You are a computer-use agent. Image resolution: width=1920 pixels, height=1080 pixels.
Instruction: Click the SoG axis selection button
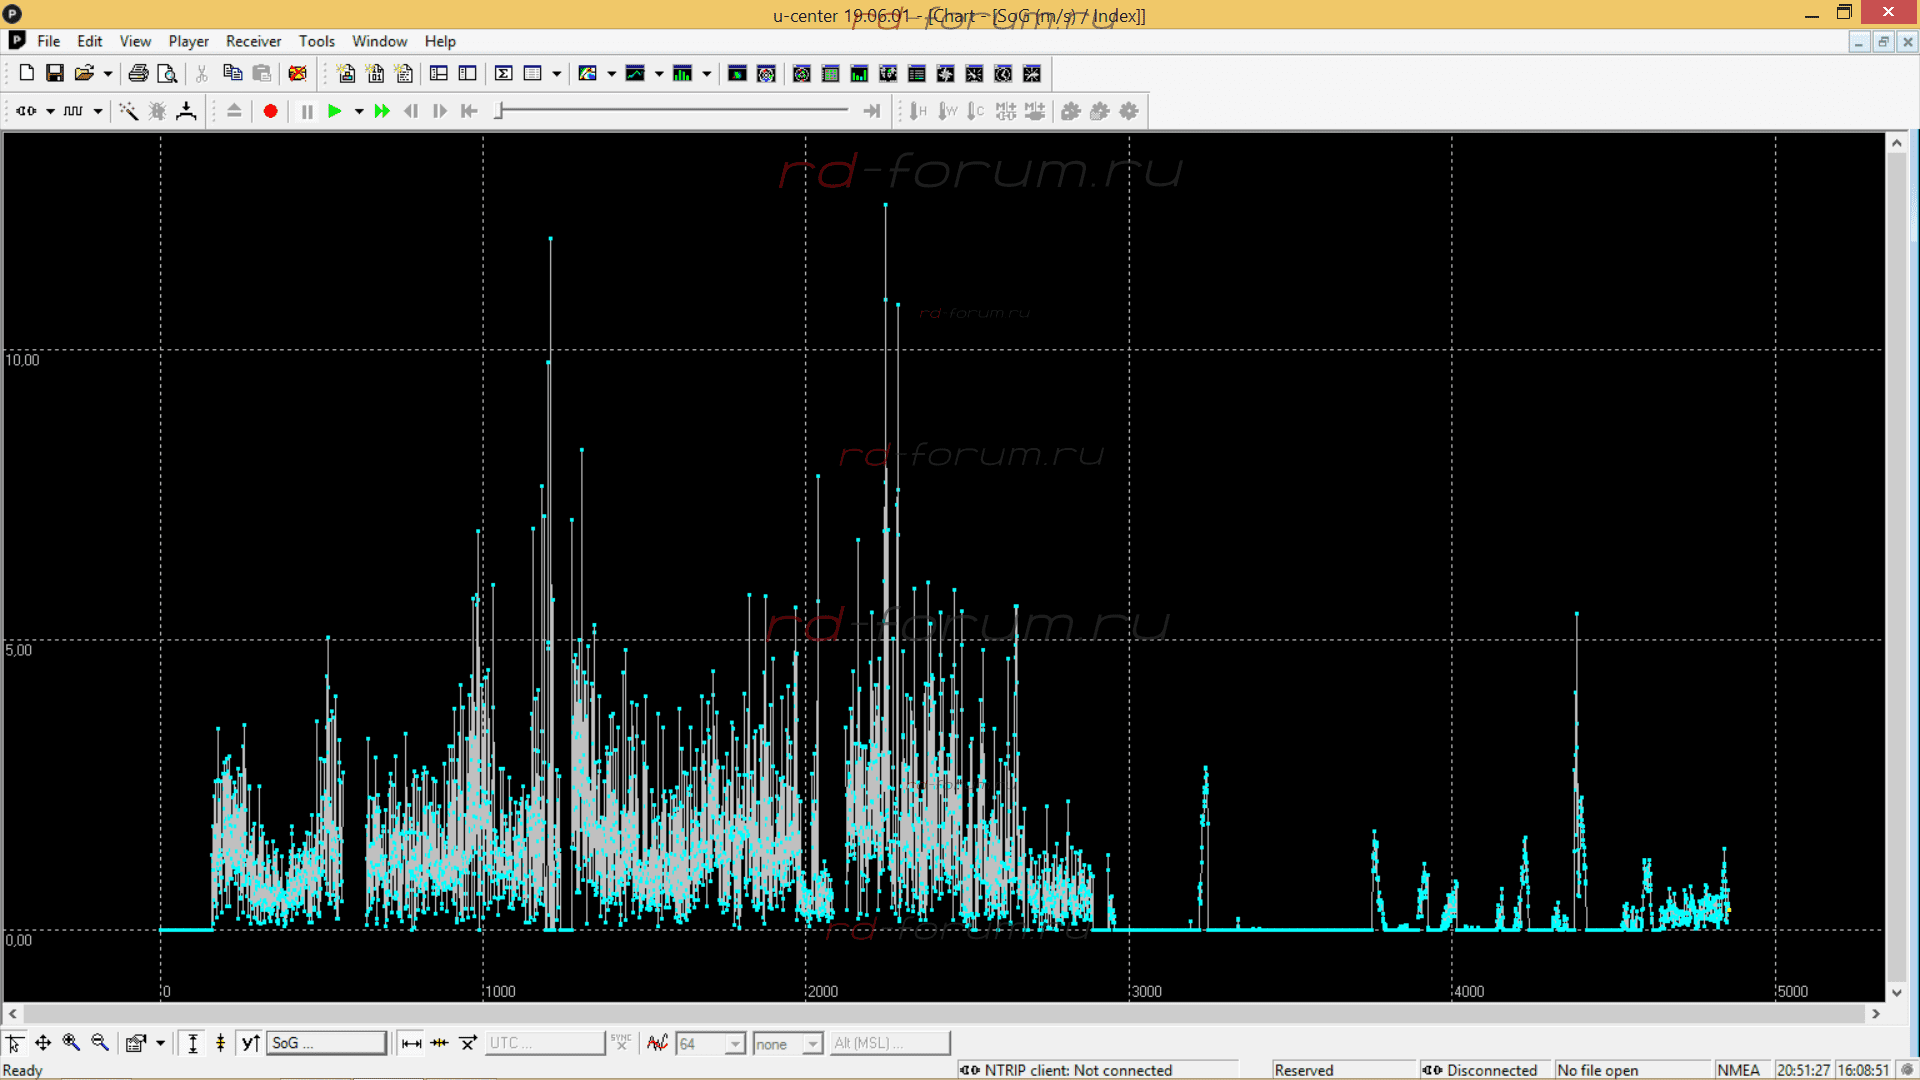click(326, 1043)
